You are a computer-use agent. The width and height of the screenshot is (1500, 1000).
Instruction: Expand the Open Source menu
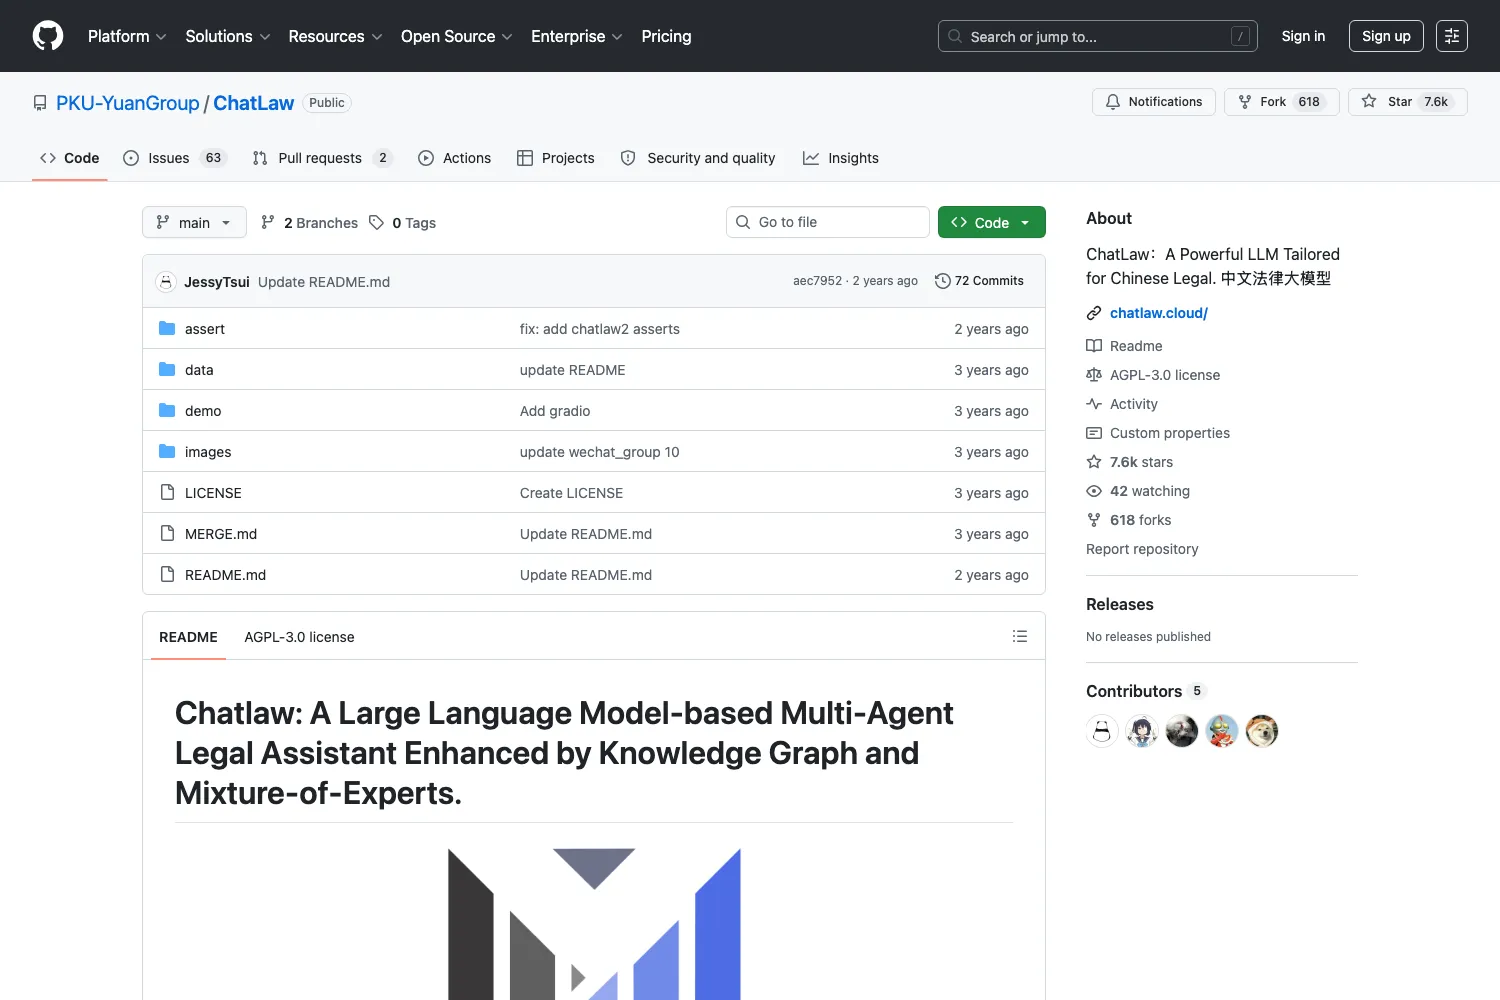(457, 36)
